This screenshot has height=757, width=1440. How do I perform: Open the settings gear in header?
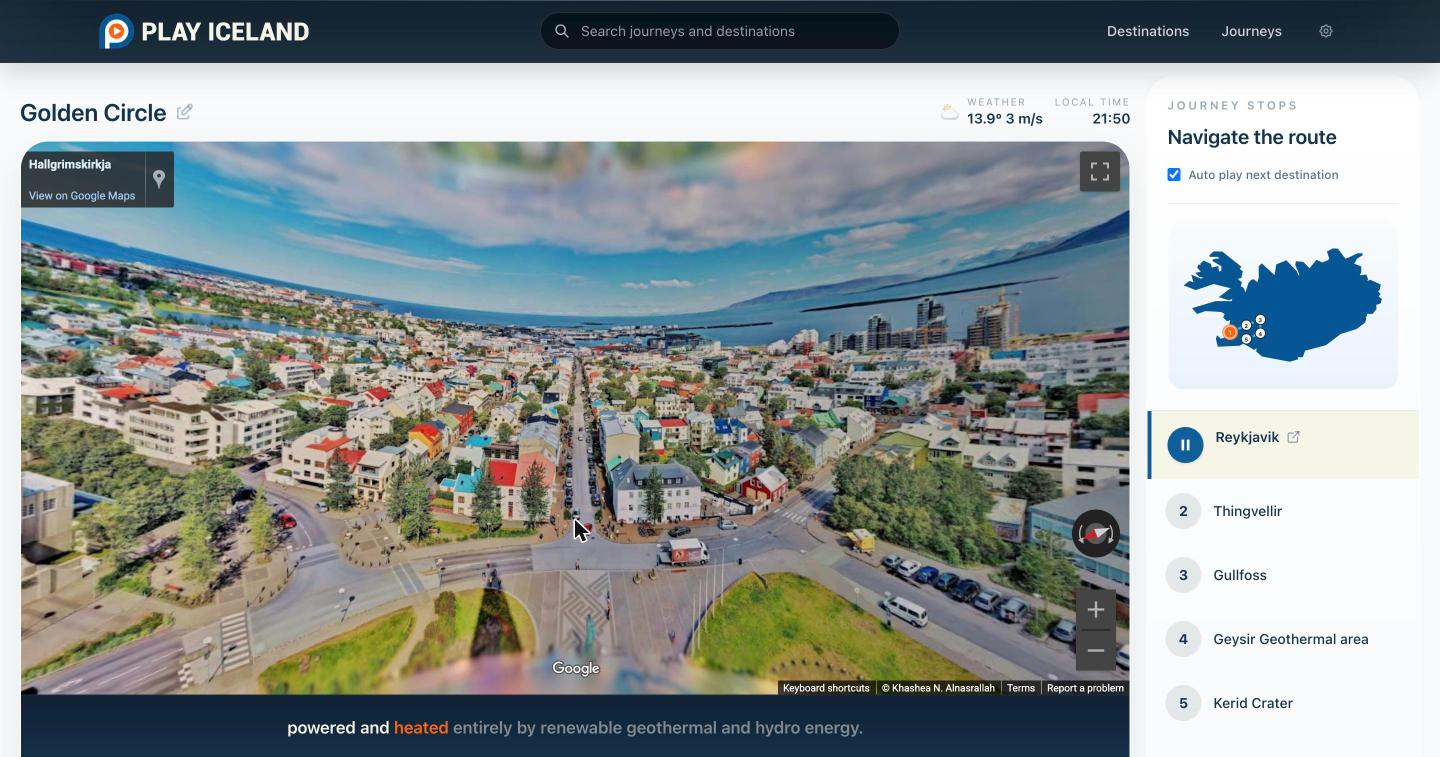[x=1326, y=31]
